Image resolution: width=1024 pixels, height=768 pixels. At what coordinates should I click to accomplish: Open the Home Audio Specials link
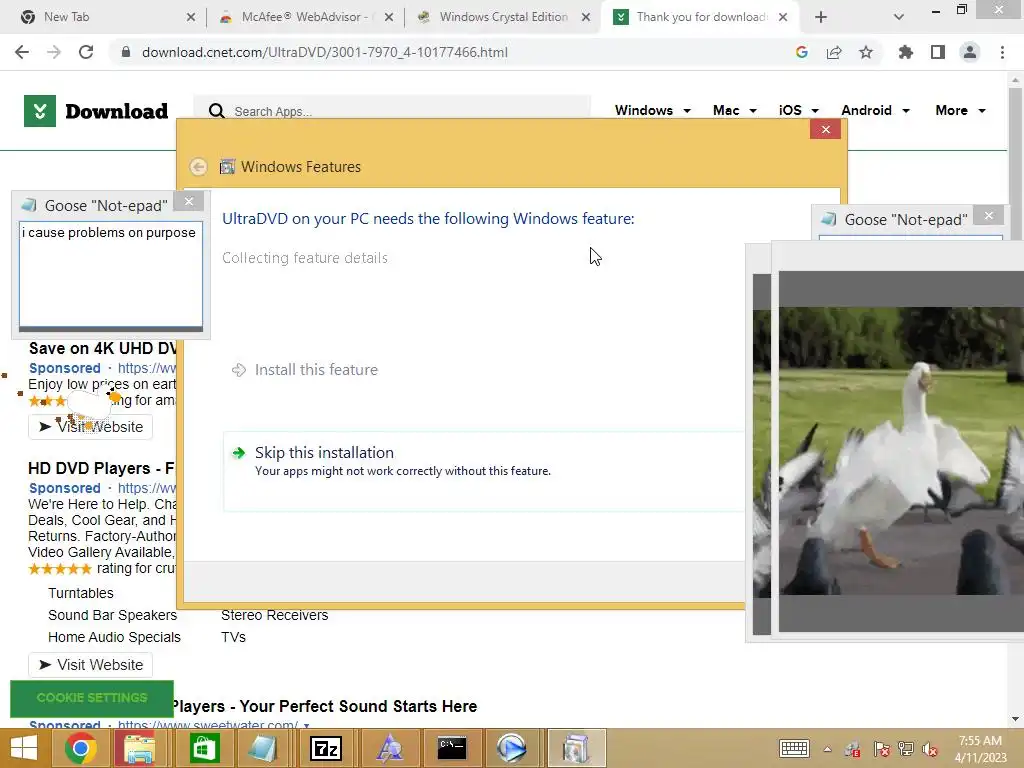click(x=114, y=637)
